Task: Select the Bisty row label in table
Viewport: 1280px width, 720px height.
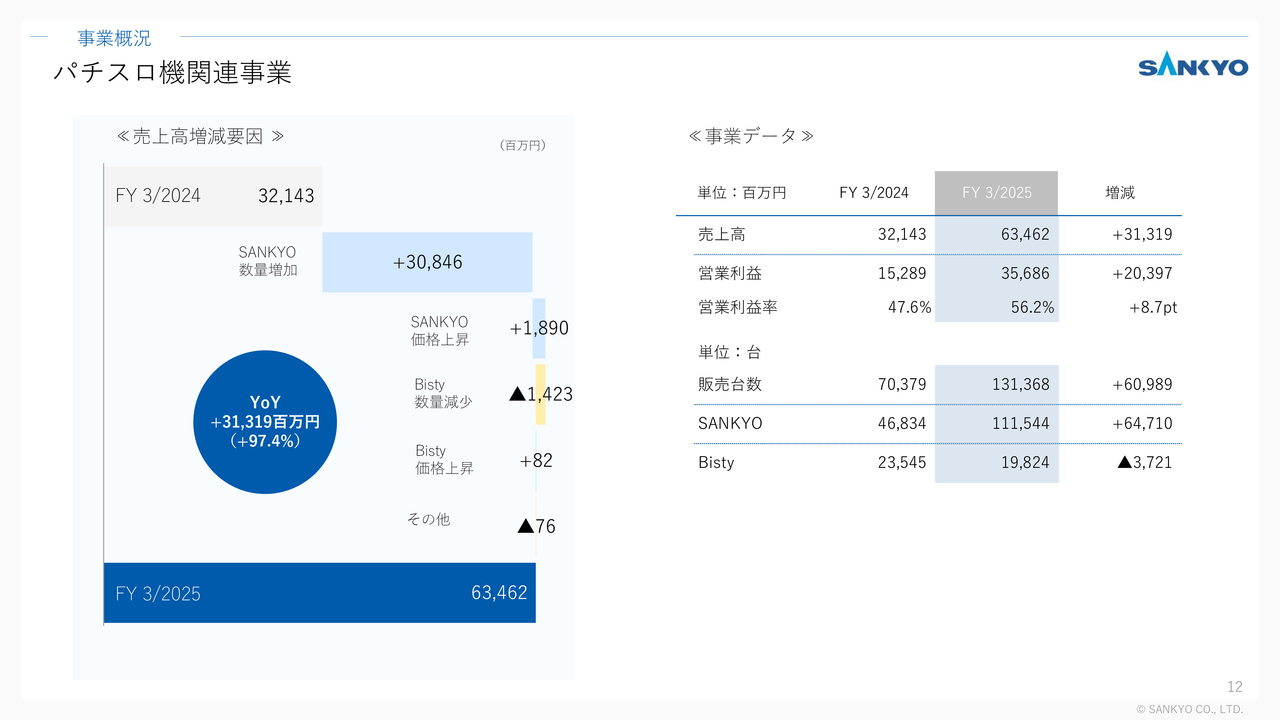Action: point(716,463)
